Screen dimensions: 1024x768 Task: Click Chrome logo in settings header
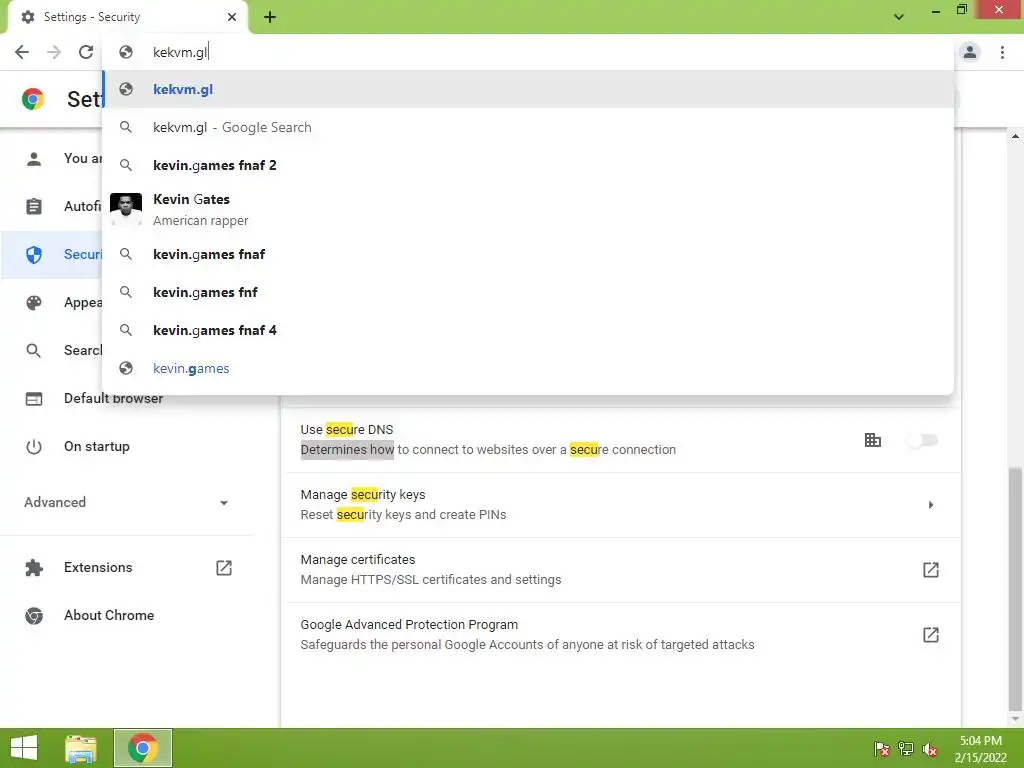click(33, 99)
